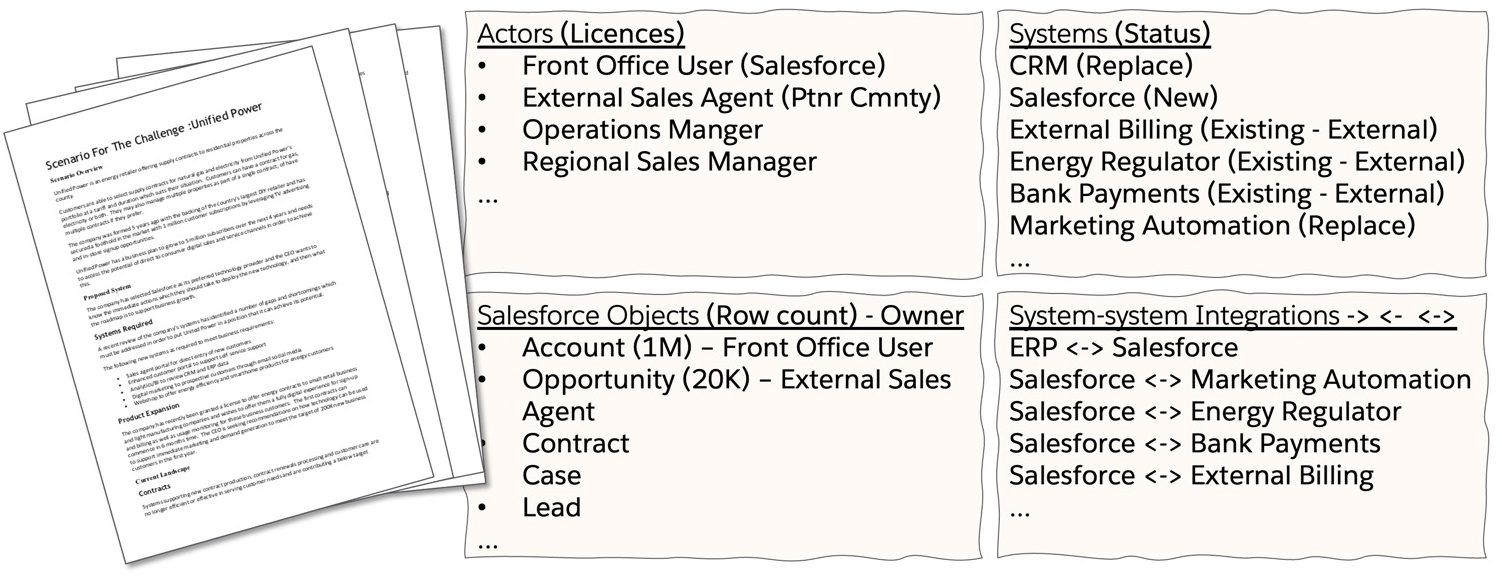The width and height of the screenshot is (1502, 583).
Task: Click the ERP <-> Salesforce integration line
Action: (1123, 348)
